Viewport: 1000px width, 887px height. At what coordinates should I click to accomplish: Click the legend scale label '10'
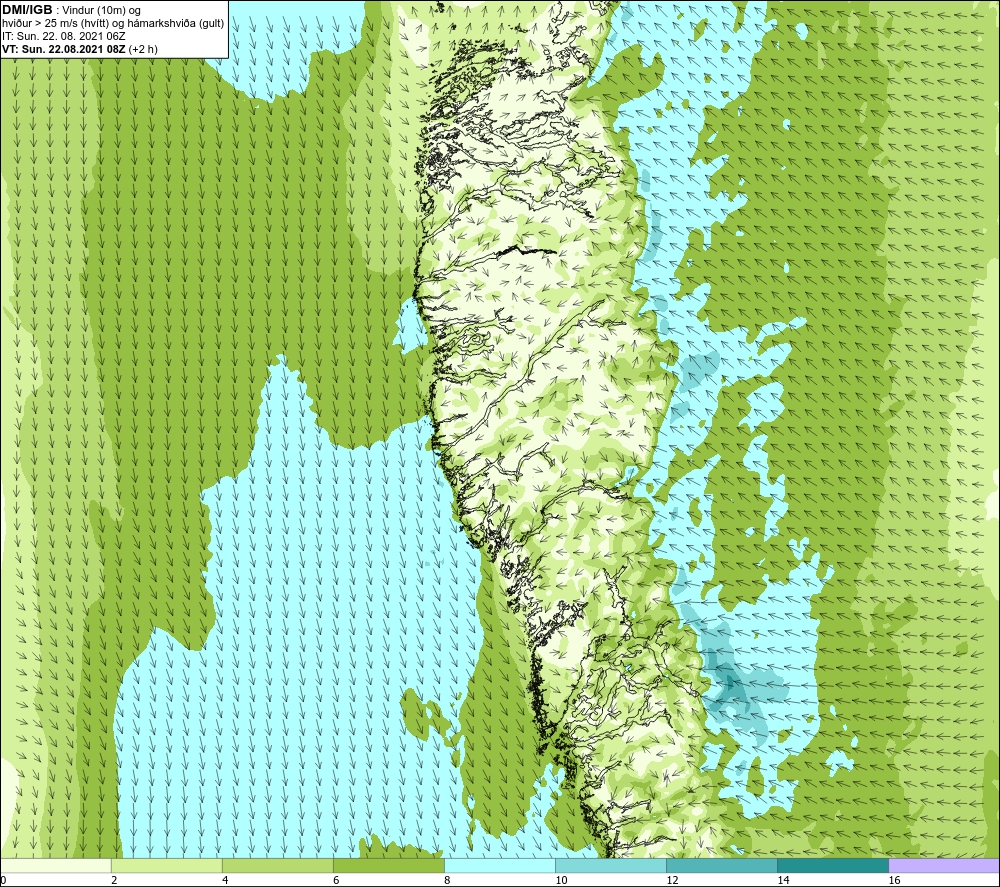[561, 881]
